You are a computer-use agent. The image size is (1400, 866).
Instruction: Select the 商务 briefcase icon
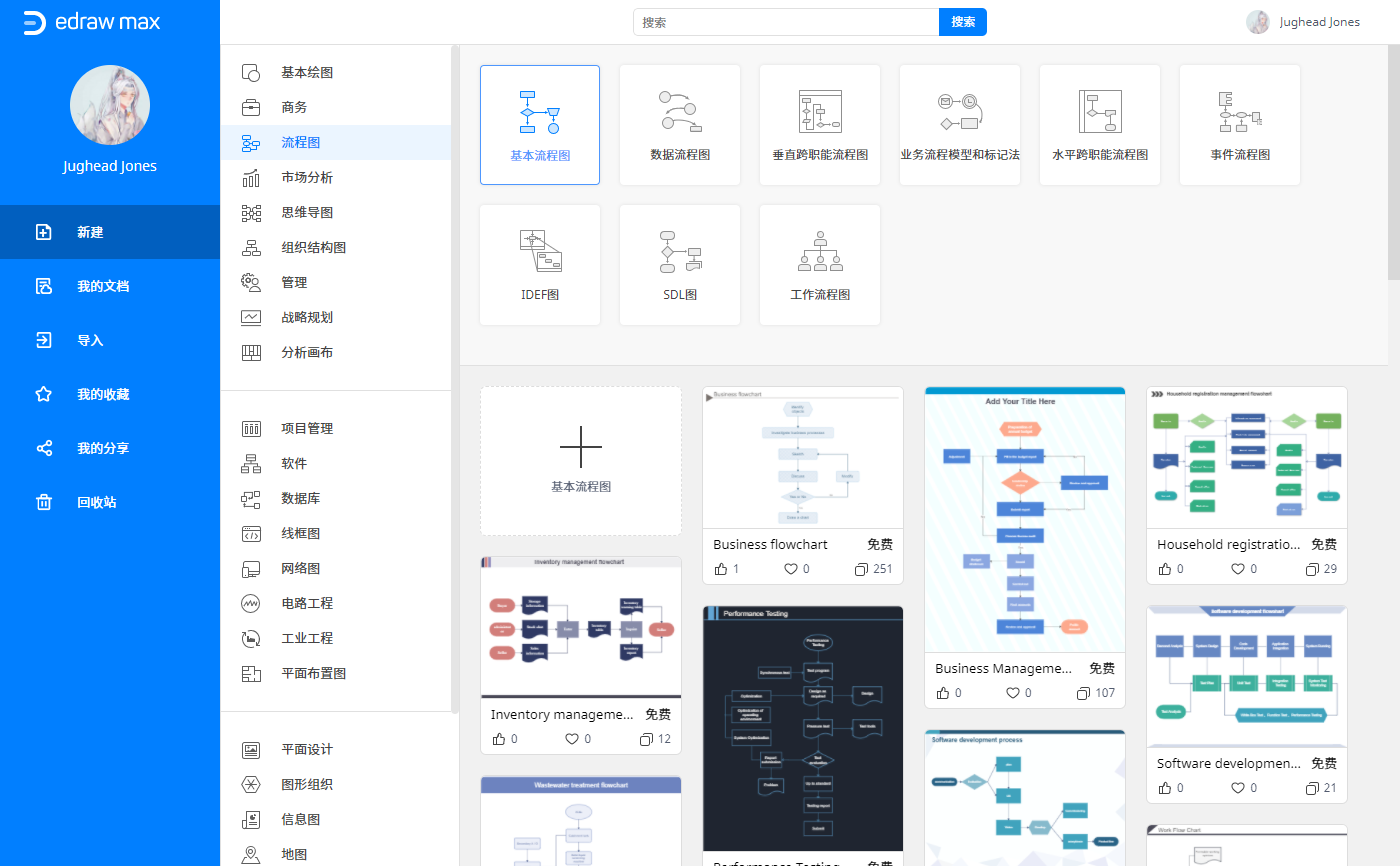click(x=251, y=108)
